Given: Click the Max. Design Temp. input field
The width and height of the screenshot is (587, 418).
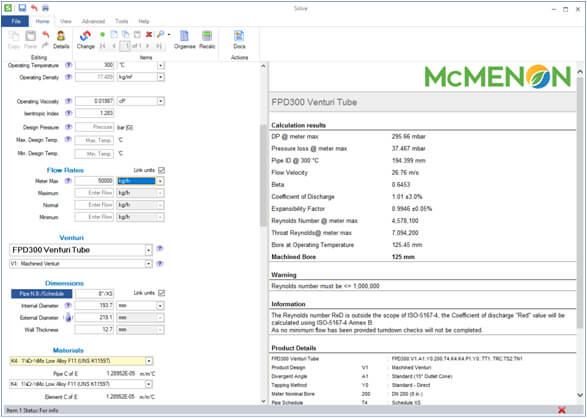Looking at the screenshot, I should [x=94, y=140].
